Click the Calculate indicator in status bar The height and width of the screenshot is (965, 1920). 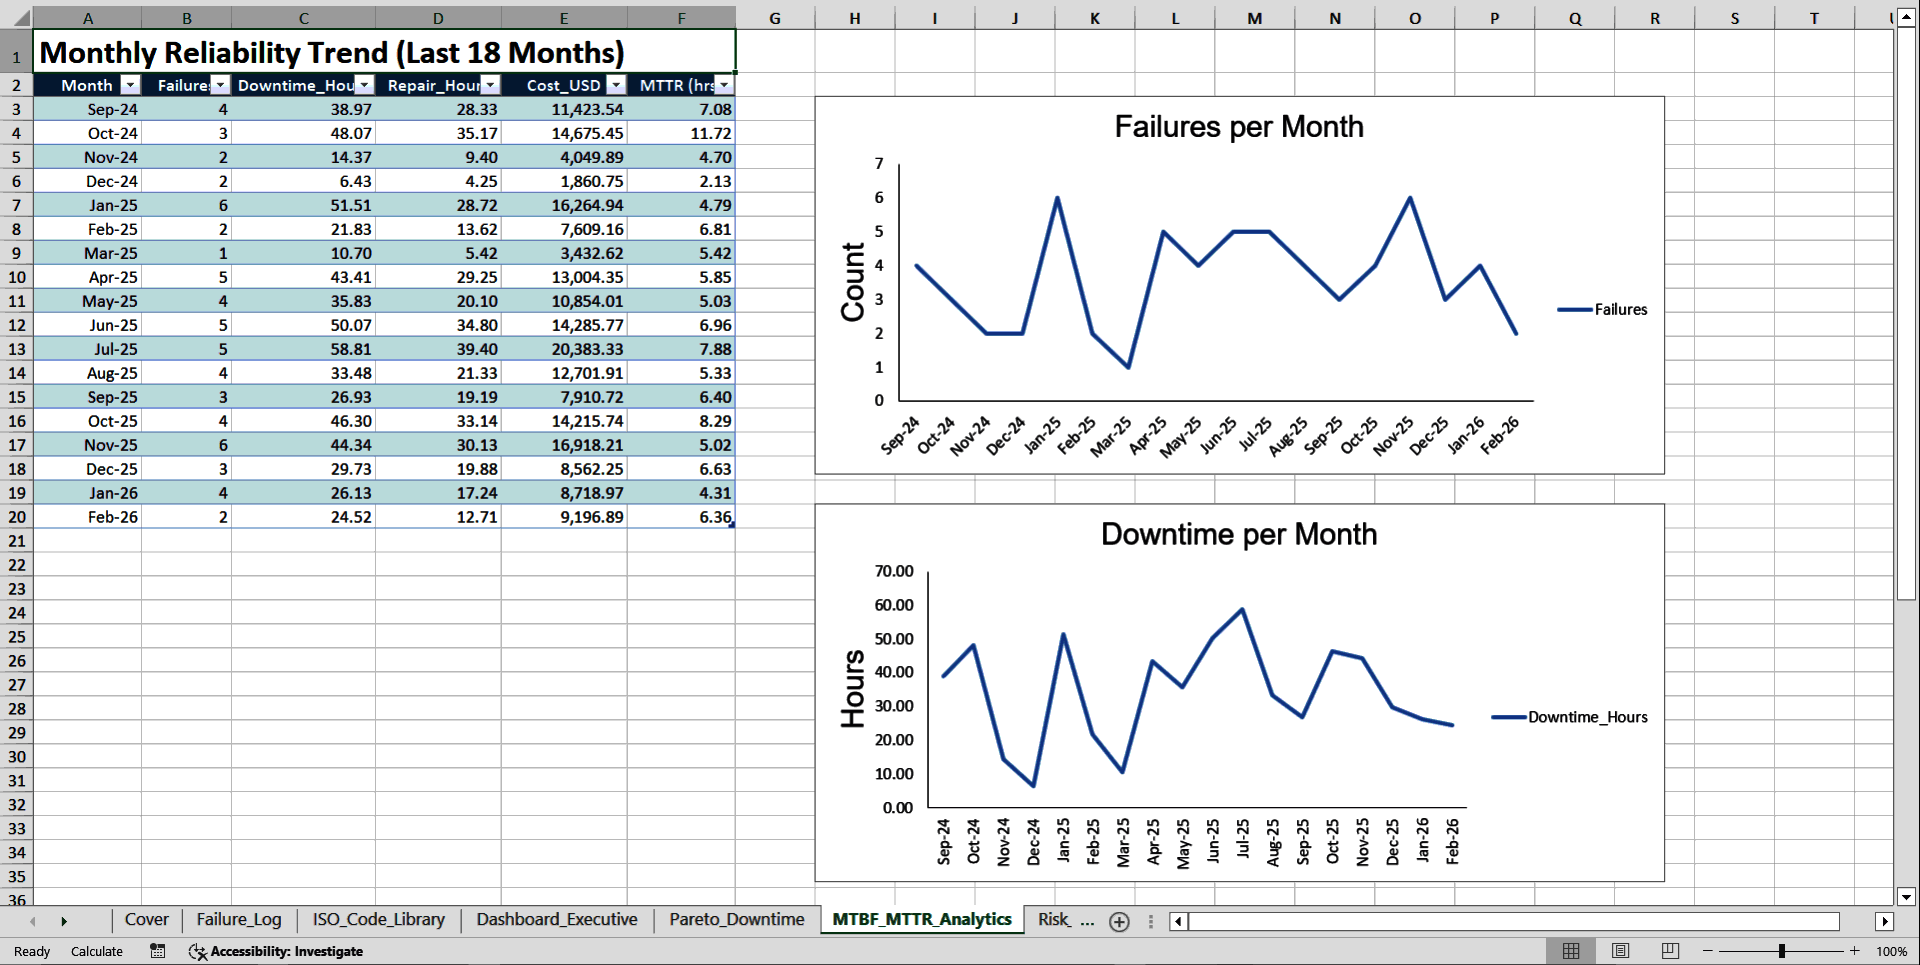tap(96, 951)
